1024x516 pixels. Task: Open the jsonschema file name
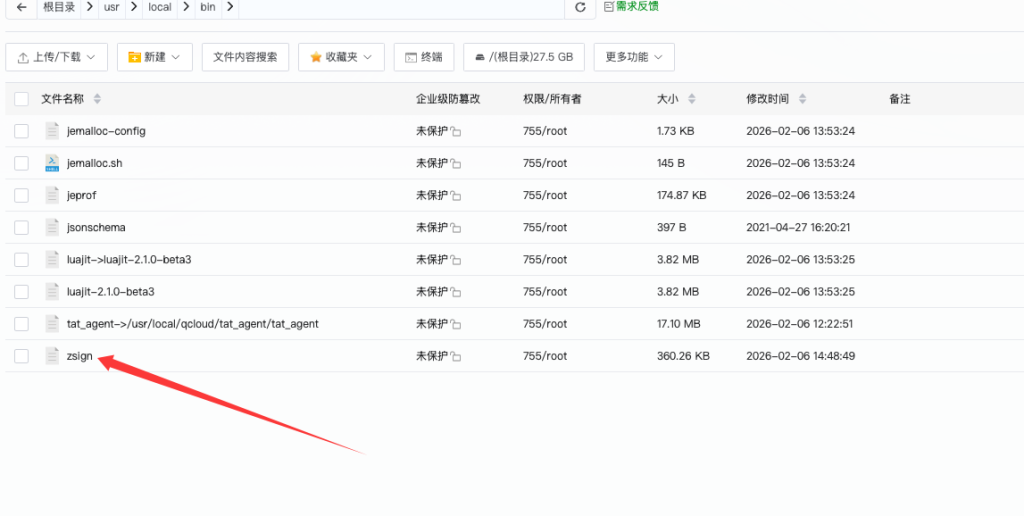pyautogui.click(x=96, y=228)
